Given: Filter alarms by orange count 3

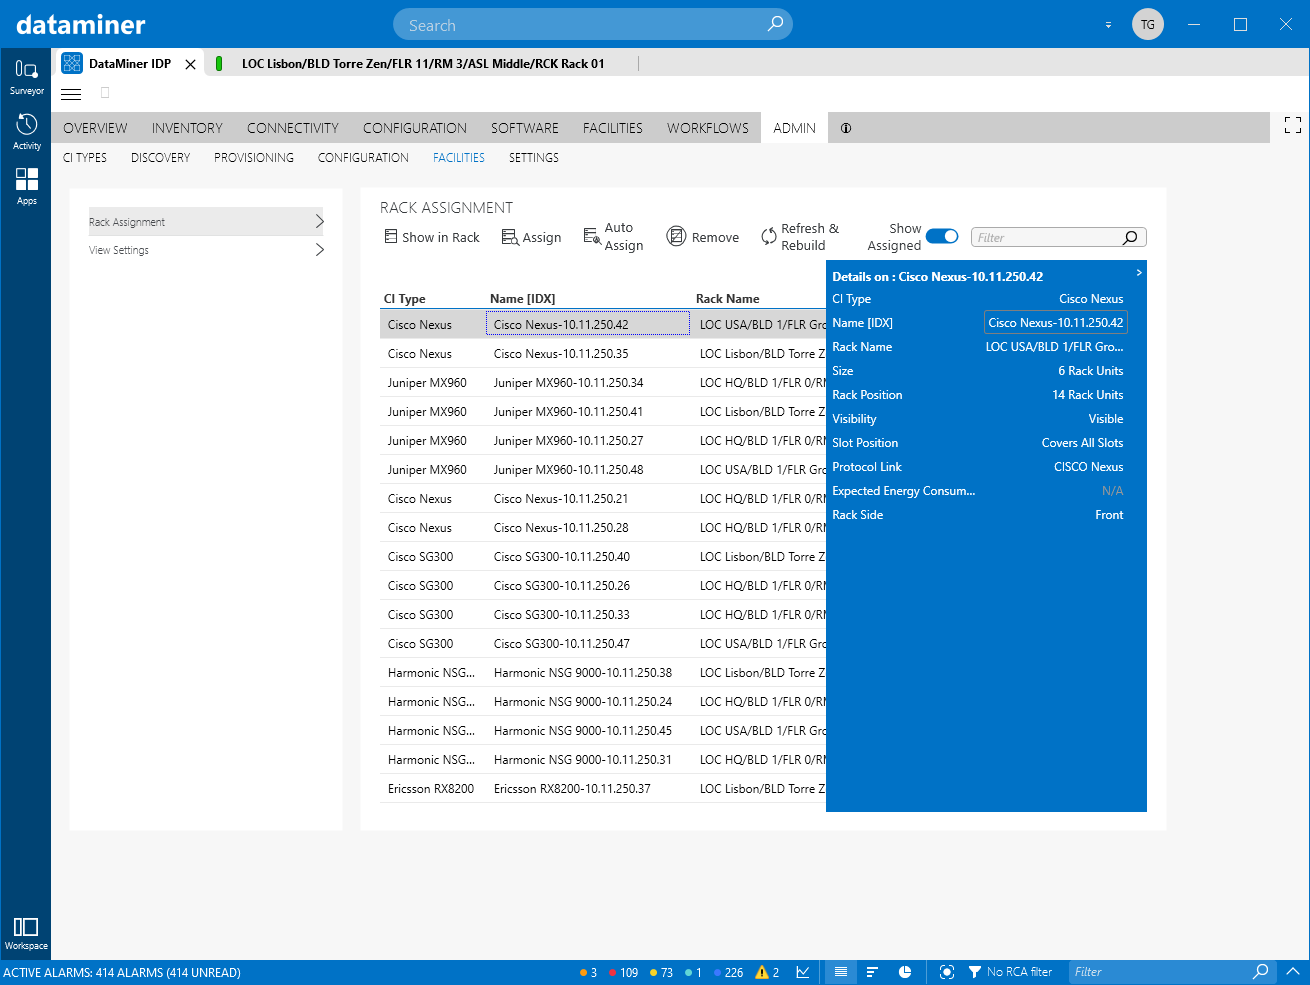Looking at the screenshot, I should 588,972.
